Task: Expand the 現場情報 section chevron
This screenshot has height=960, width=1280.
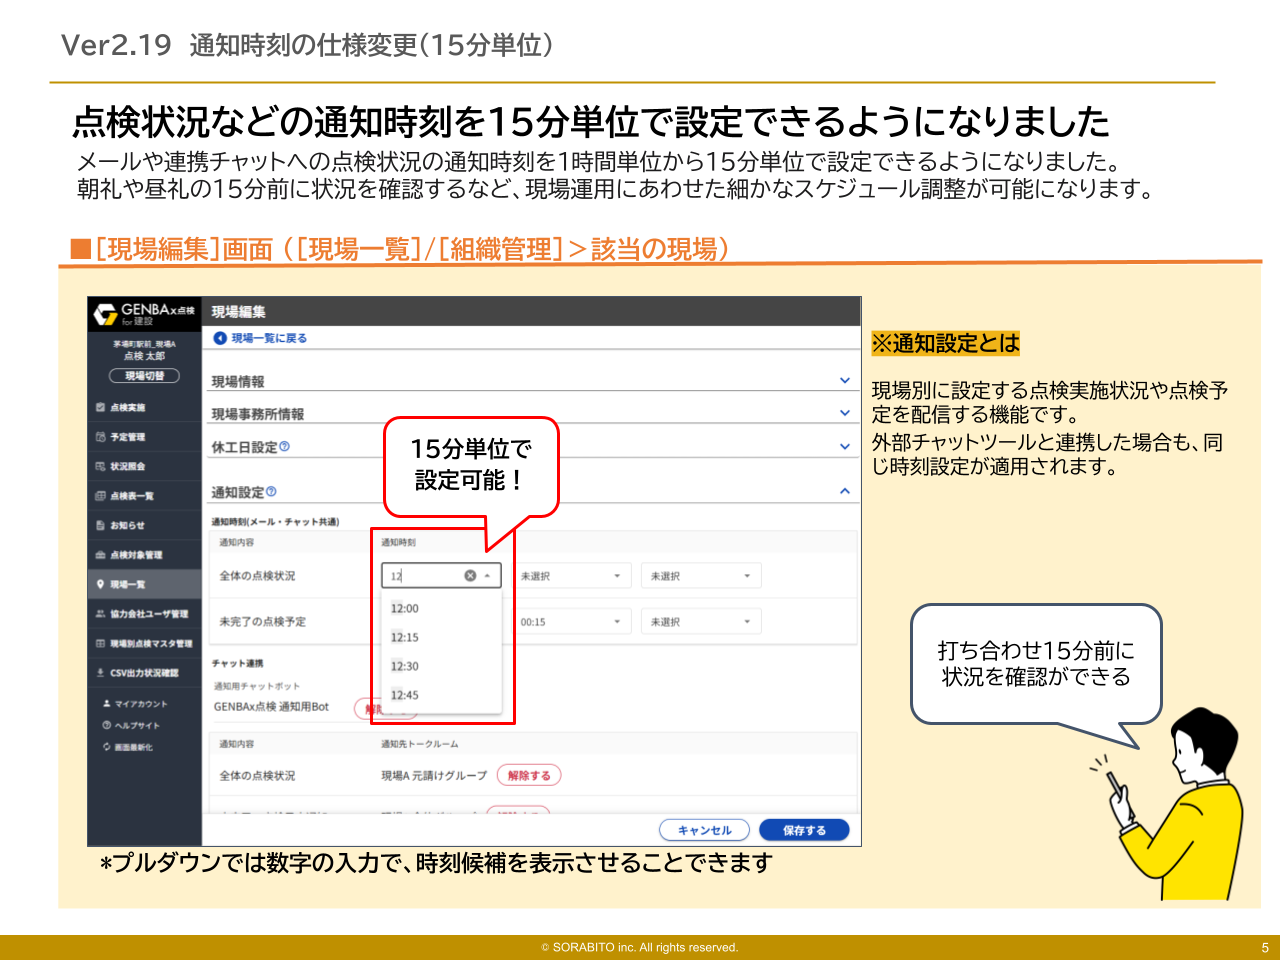Action: pyautogui.click(x=845, y=381)
